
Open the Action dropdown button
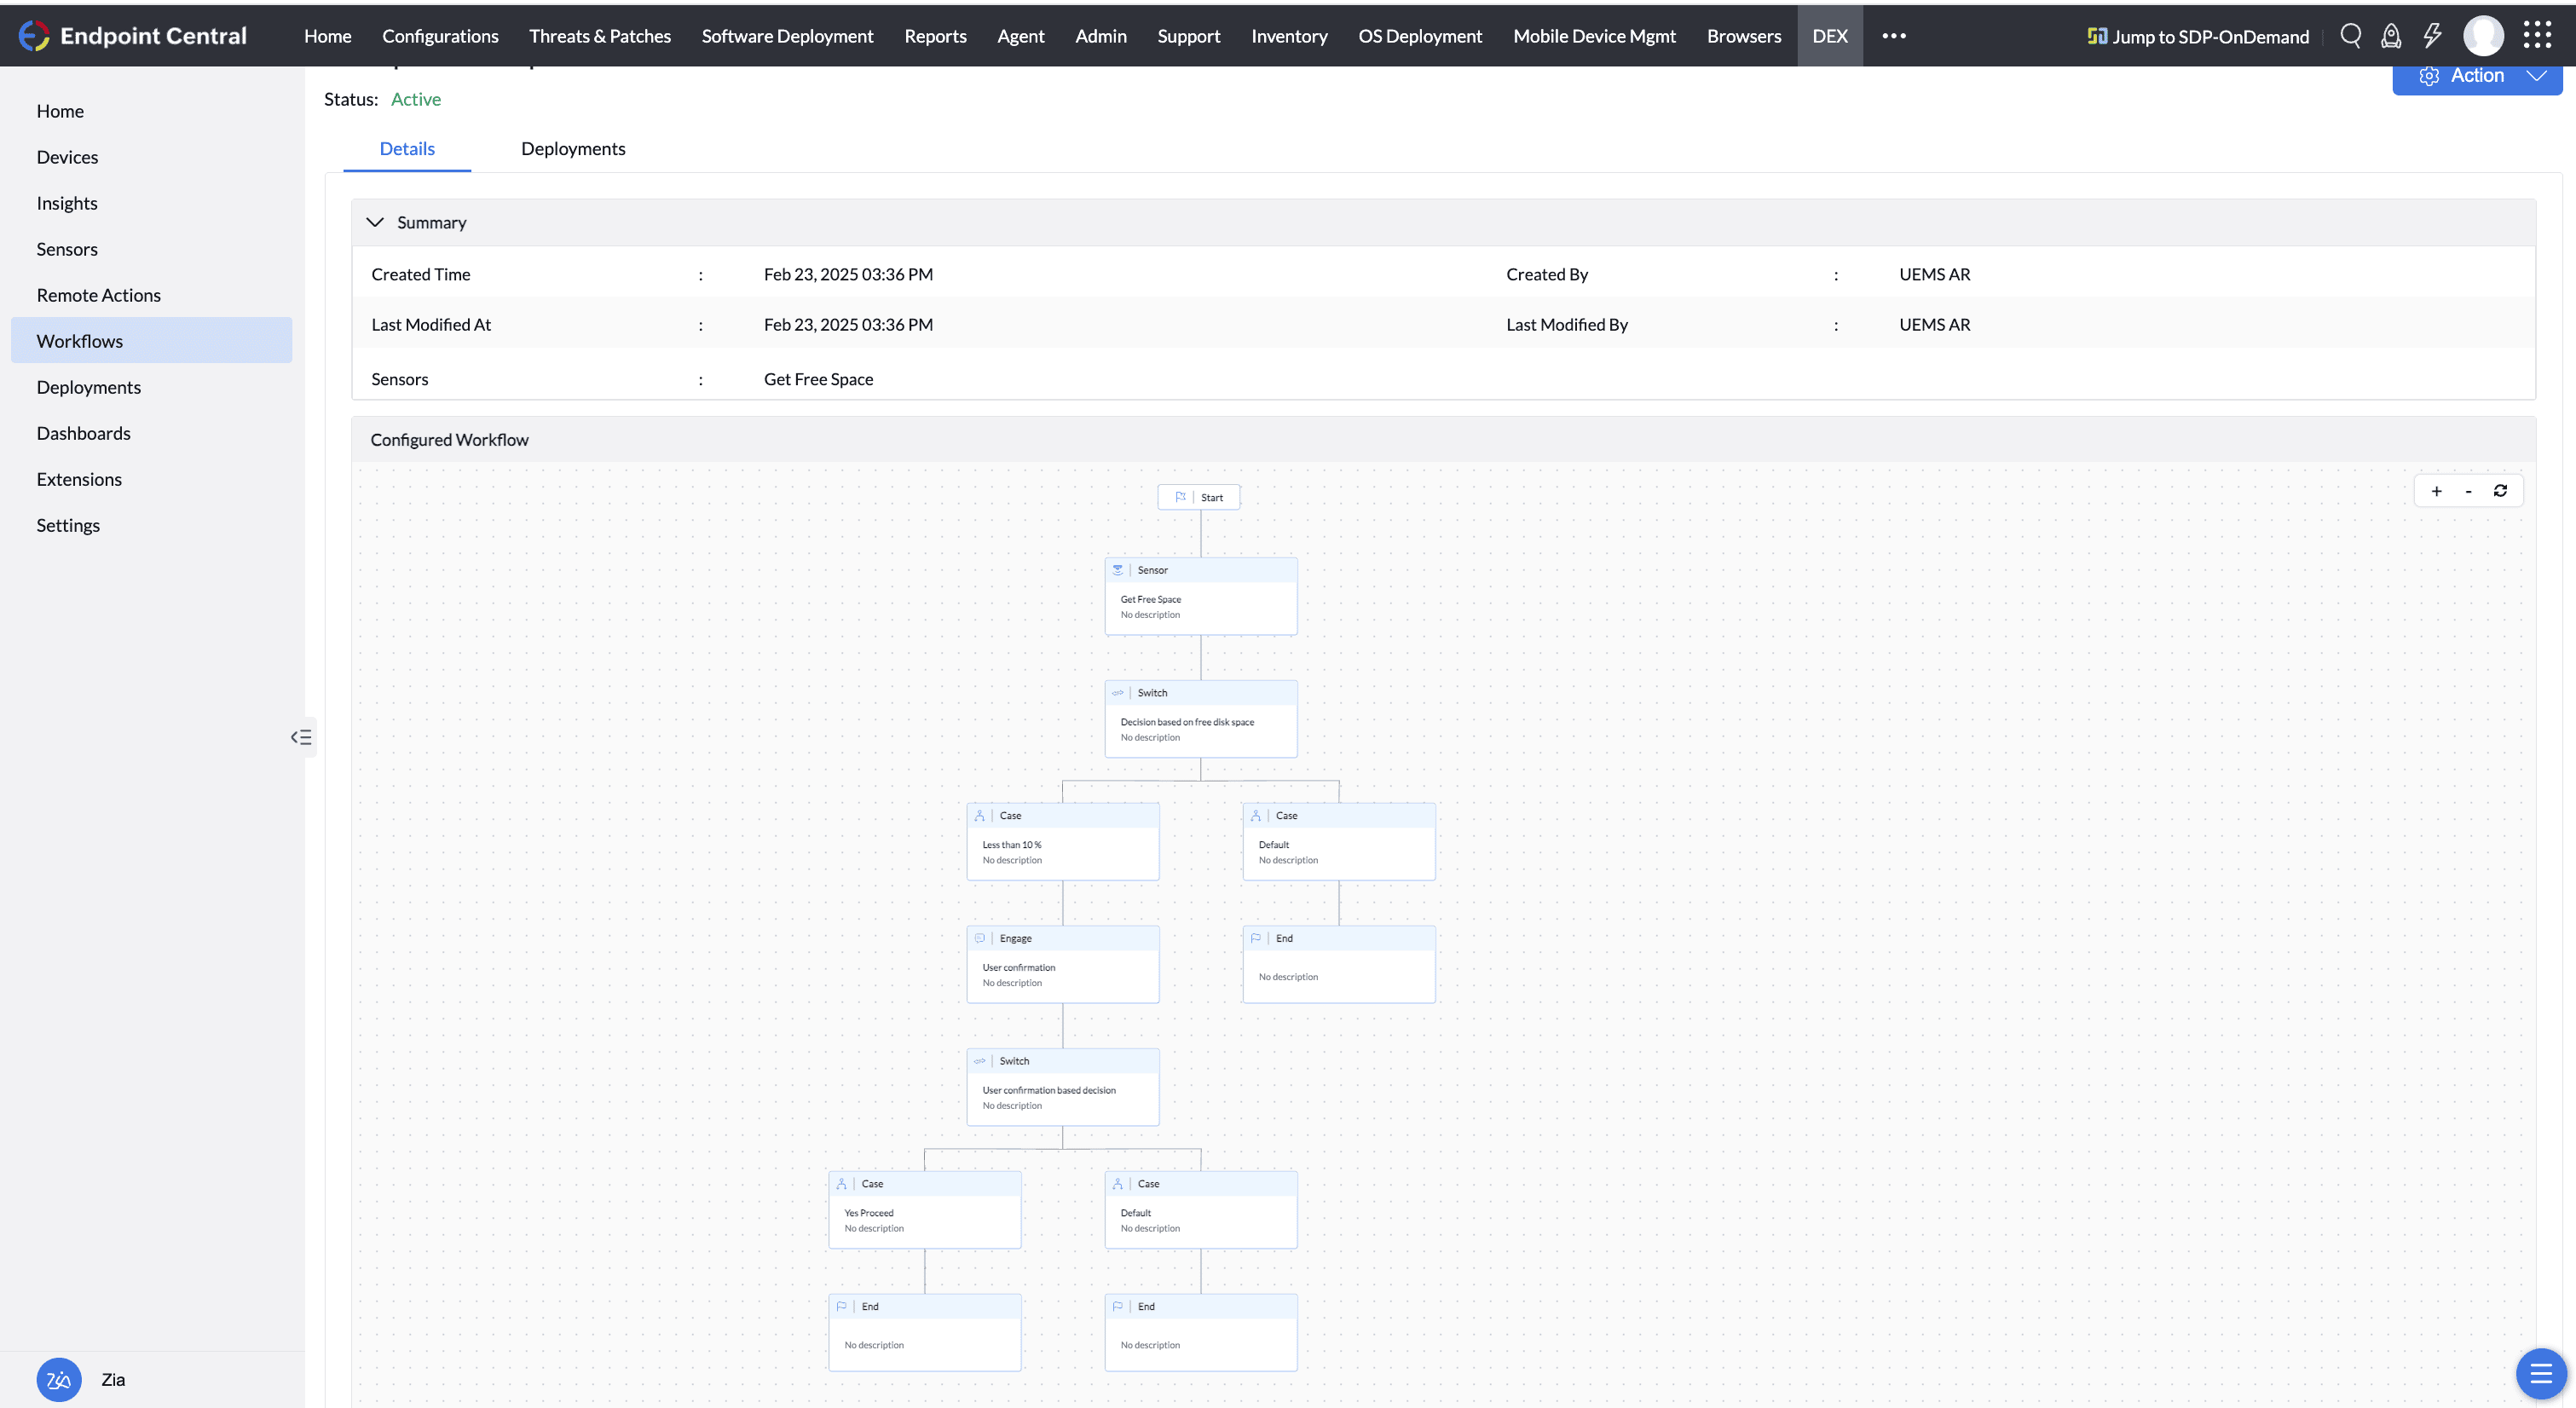2477,76
